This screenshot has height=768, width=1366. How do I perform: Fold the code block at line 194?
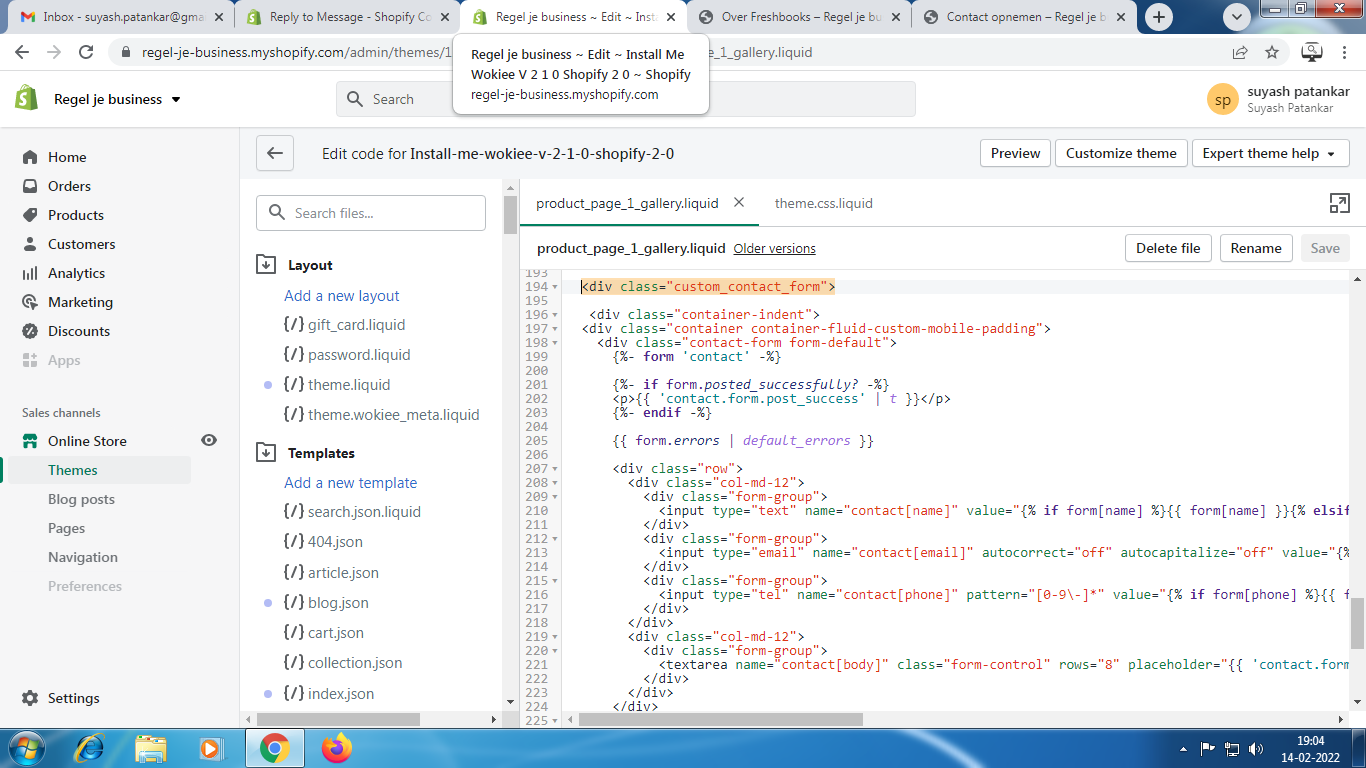(x=555, y=287)
